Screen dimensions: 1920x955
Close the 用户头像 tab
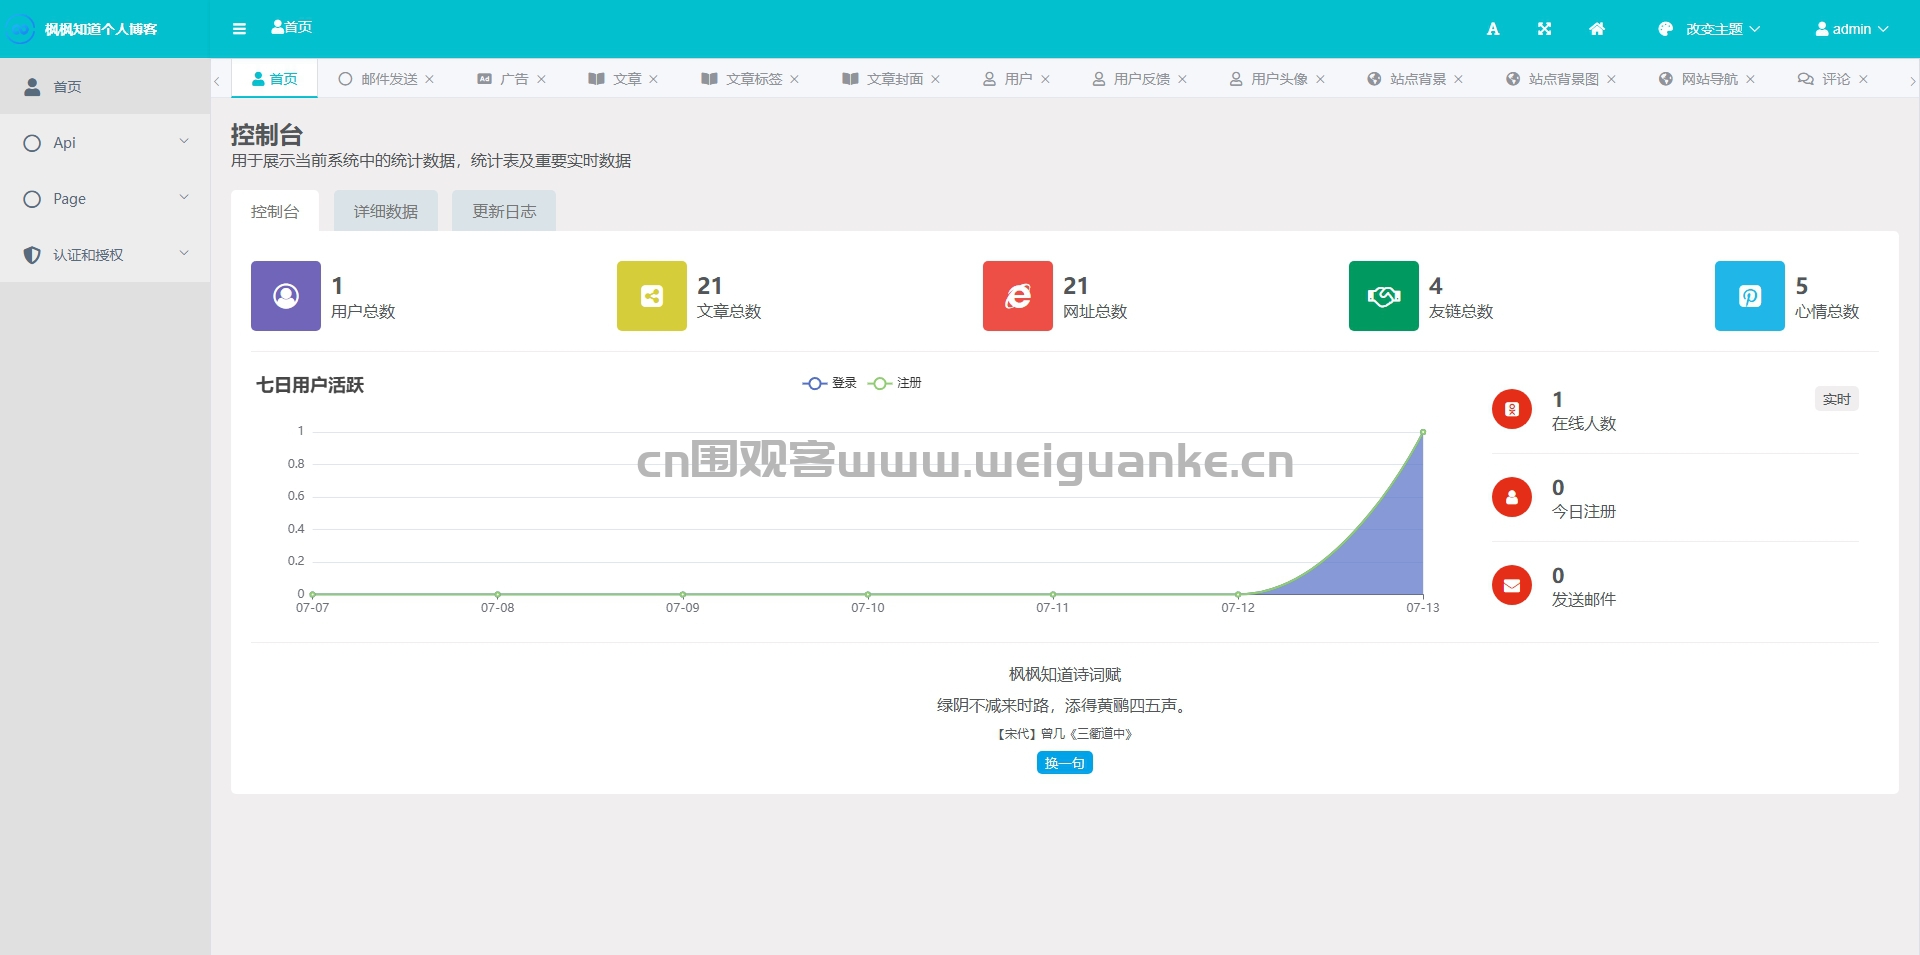(1321, 79)
